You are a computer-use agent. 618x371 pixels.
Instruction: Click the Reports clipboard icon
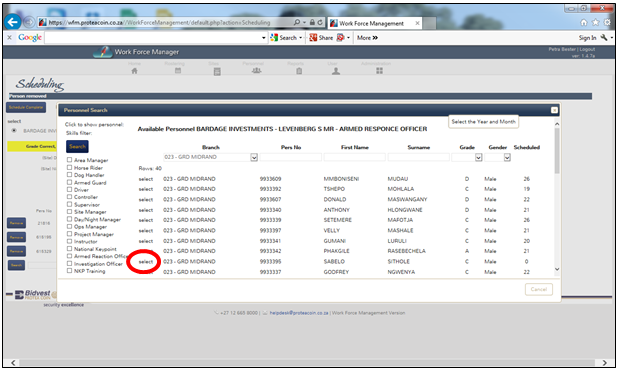(x=299, y=71)
